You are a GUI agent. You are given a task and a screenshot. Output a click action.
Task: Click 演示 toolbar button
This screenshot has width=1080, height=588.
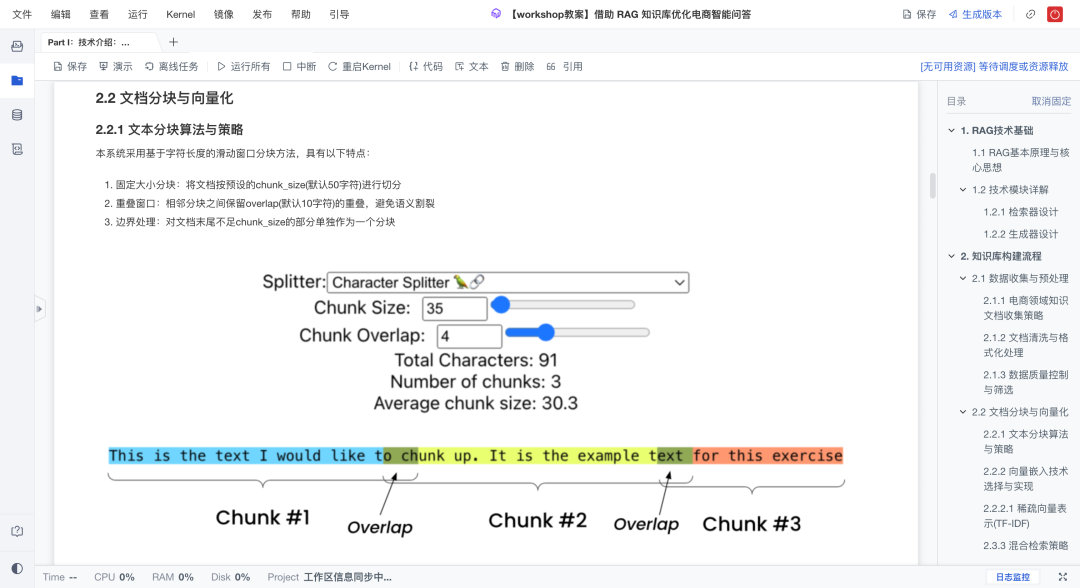[x=116, y=67]
